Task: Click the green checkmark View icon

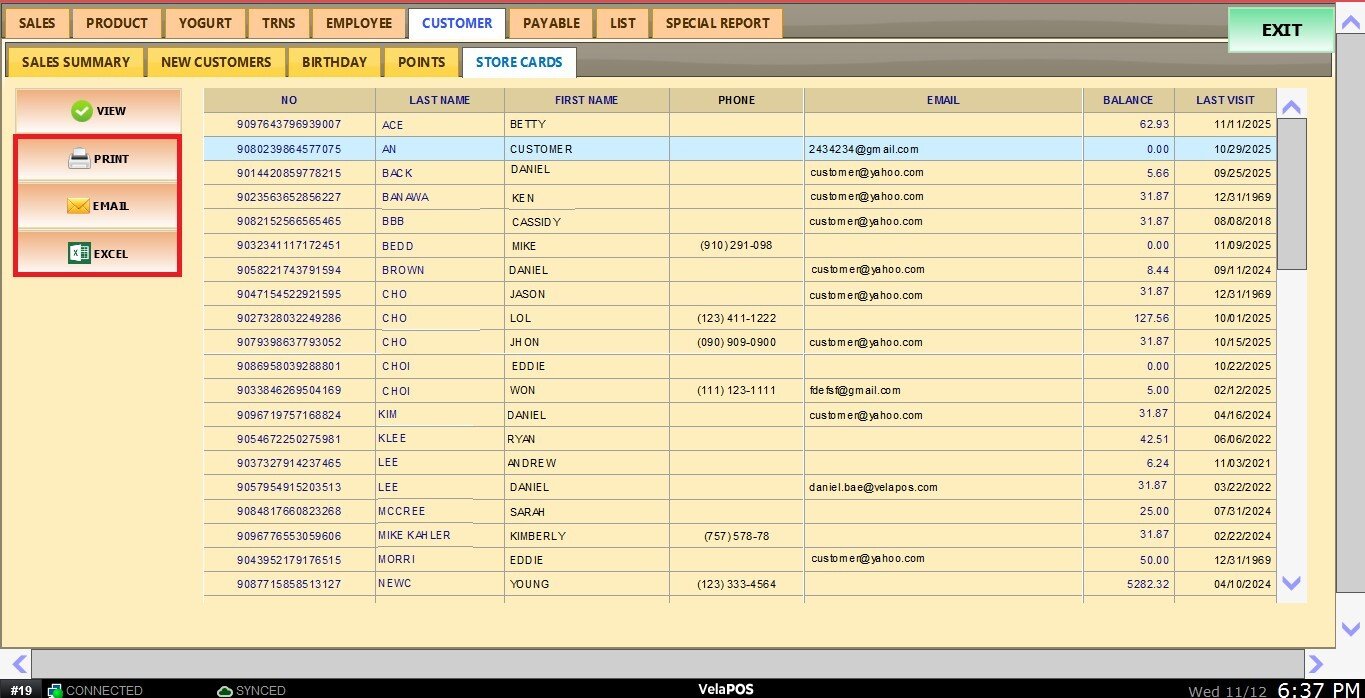Action: click(82, 111)
